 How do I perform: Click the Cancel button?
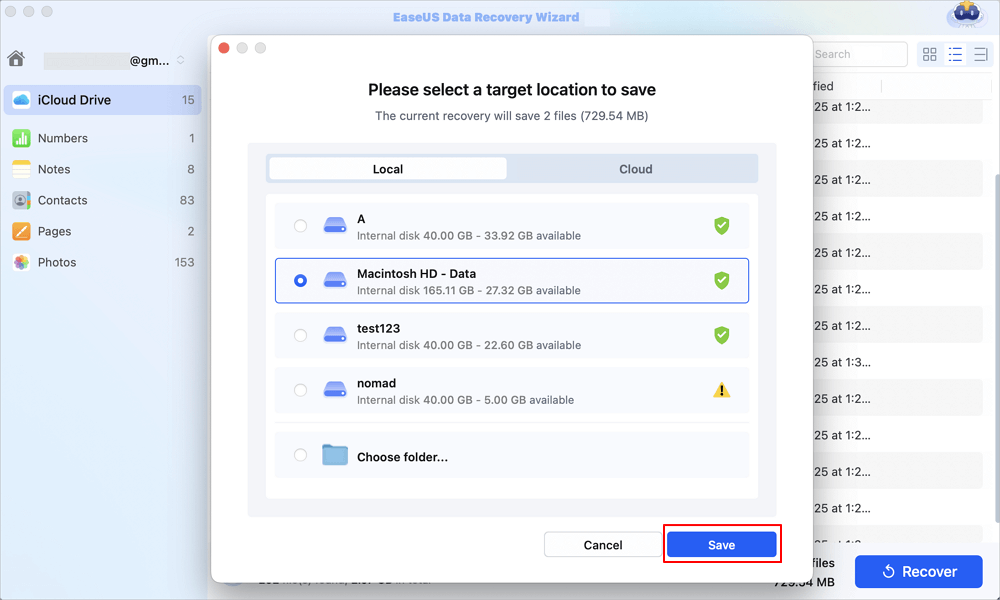click(x=603, y=545)
